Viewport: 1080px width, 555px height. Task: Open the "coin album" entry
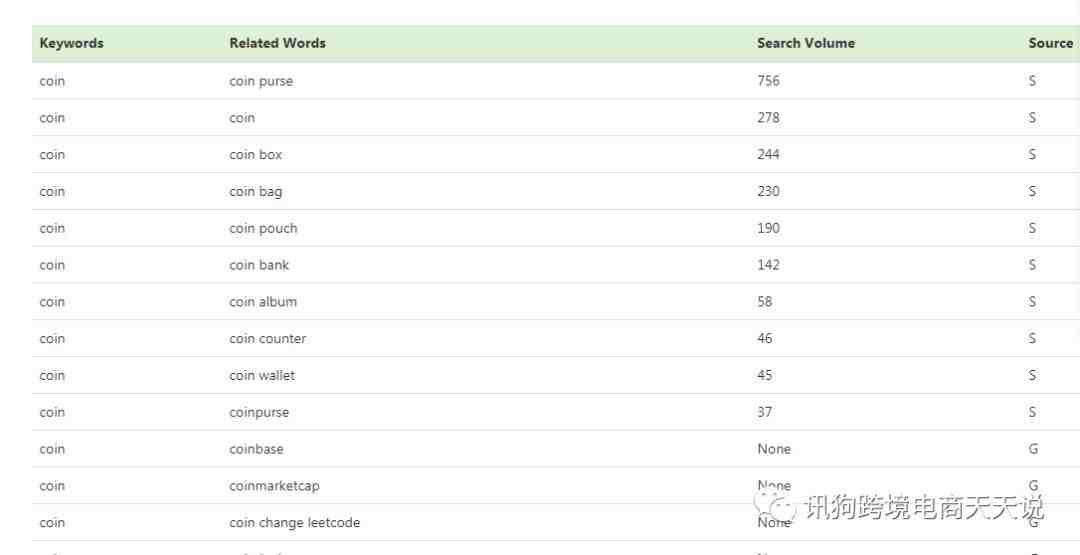pyautogui.click(x=263, y=302)
